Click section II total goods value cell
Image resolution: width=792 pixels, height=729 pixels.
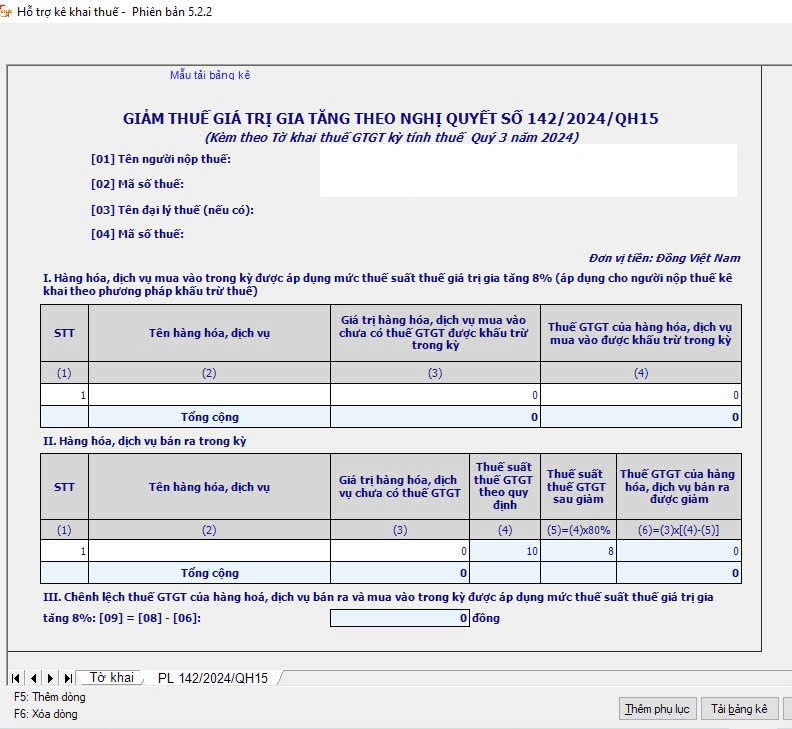pyautogui.click(x=400, y=573)
